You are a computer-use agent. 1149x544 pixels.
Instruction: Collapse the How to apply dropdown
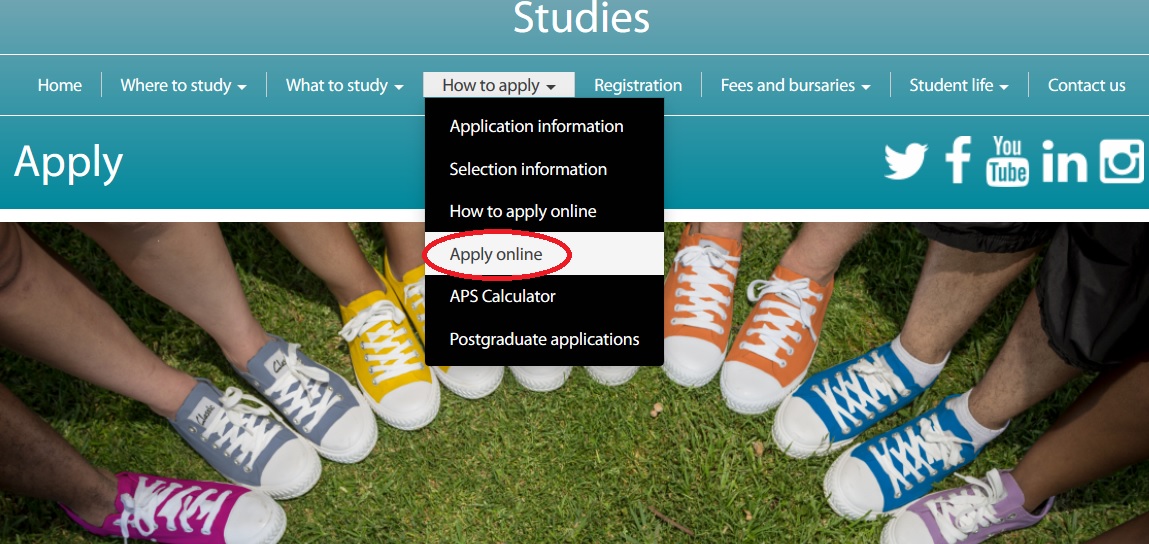(498, 86)
